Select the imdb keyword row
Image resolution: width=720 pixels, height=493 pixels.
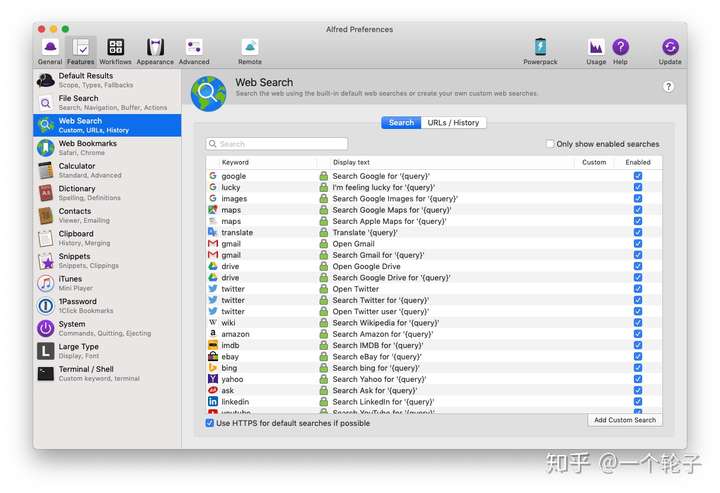tap(434, 345)
